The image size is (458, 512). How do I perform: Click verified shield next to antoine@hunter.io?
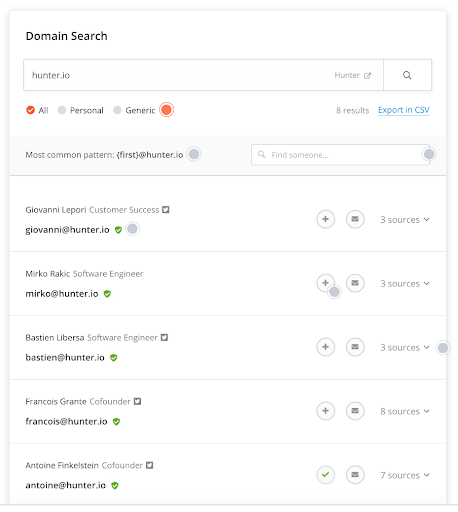(115, 486)
